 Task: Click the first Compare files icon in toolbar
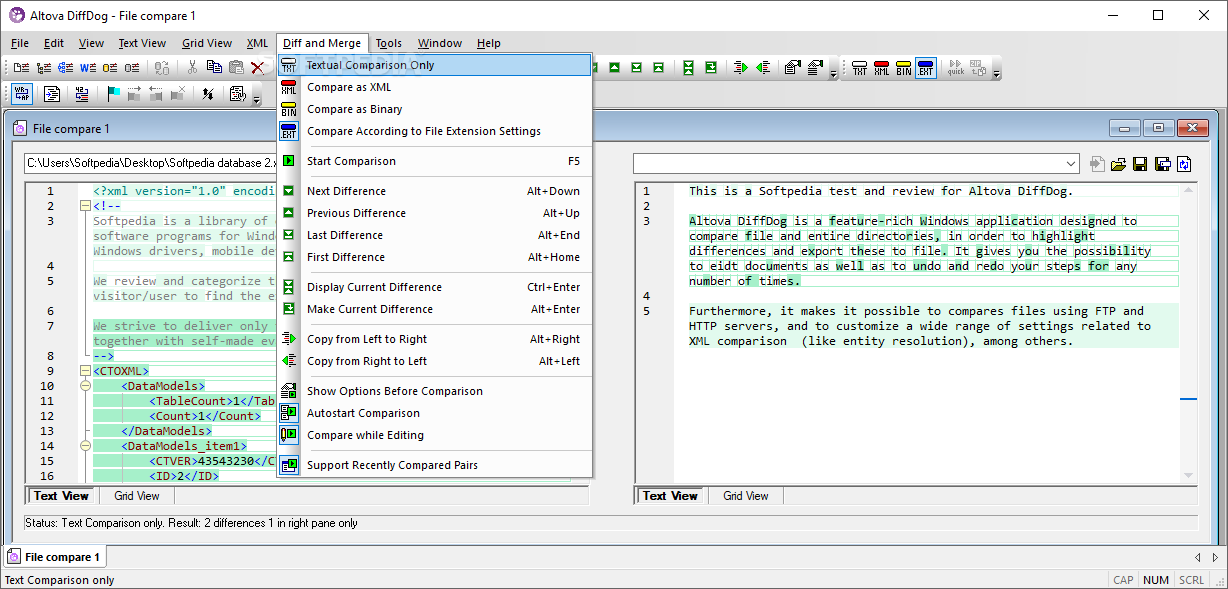click(22, 68)
